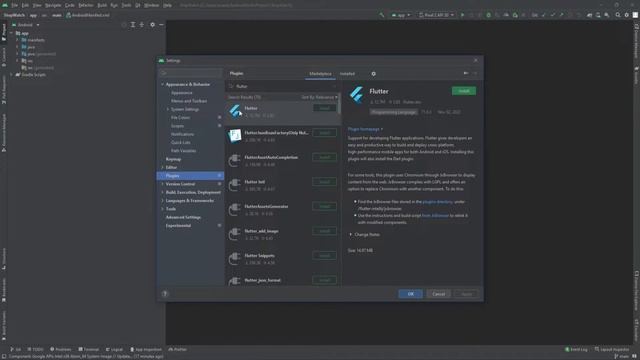640x360 pixels.
Task: Open the Problems tool window
Action: (60, 349)
